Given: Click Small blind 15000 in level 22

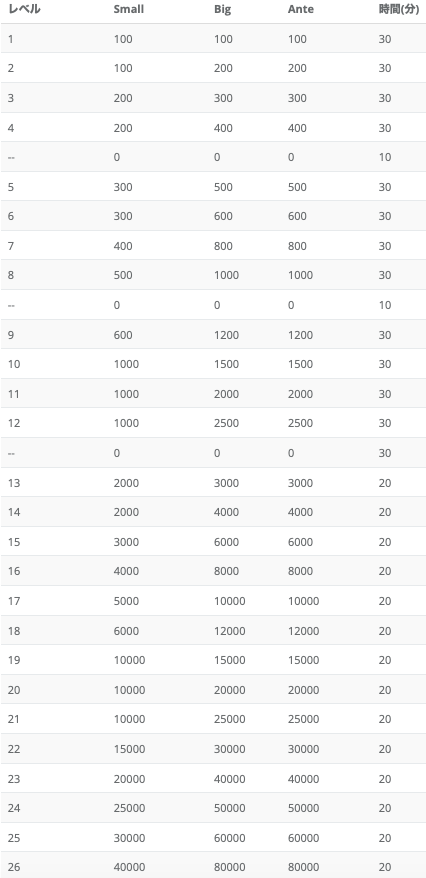Looking at the screenshot, I should (129, 749).
